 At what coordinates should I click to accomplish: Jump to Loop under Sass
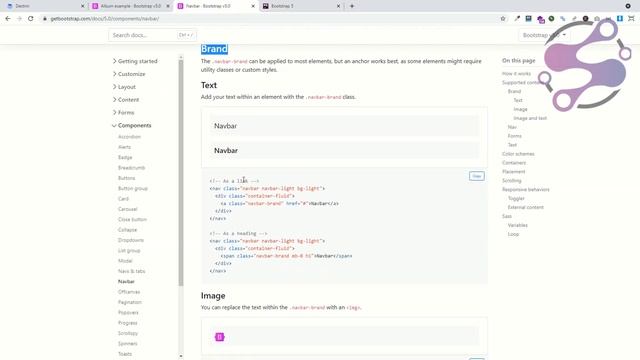click(513, 234)
